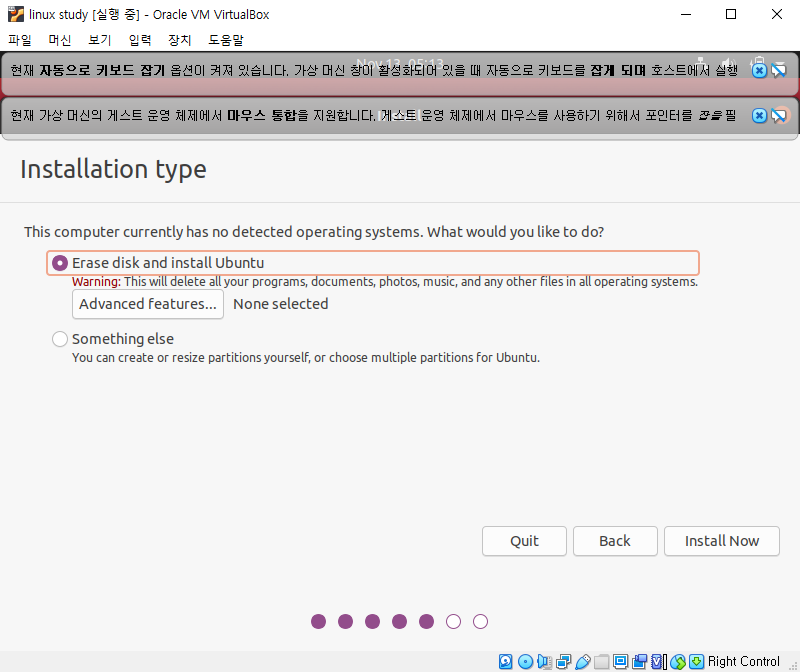Click Install Now

(722, 541)
